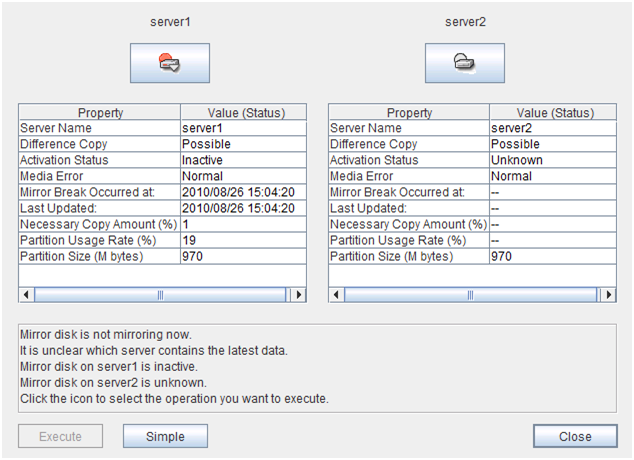Click server1 table Value (Status) header
Image resolution: width=634 pixels, height=460 pixels.
[x=243, y=113]
